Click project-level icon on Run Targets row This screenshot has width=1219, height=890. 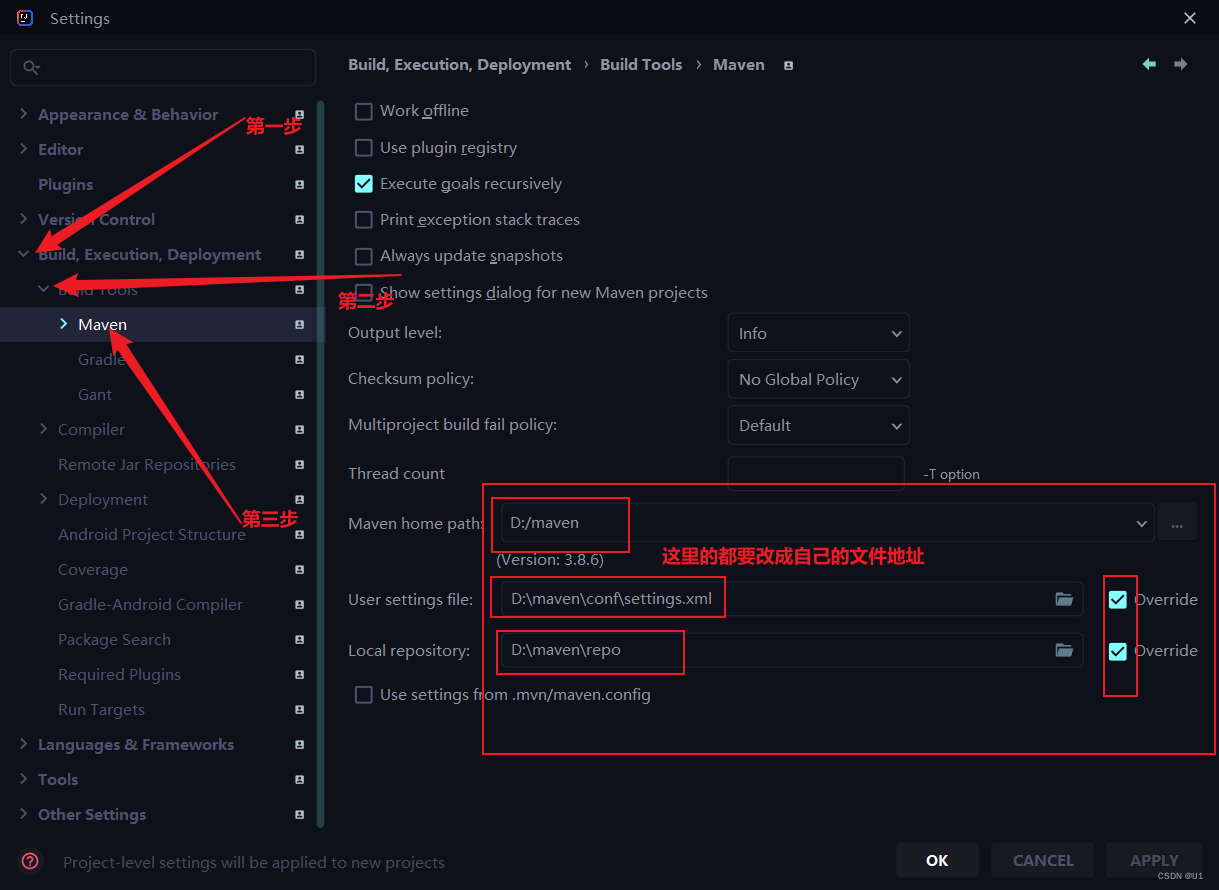point(299,710)
